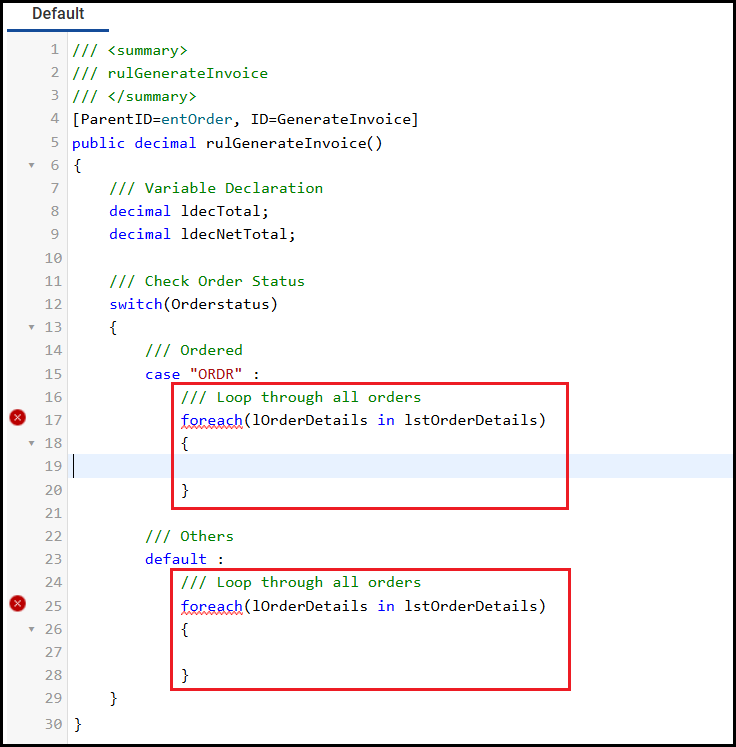Screen dimensions: 736x747
Task: Click 'ldecTotal;' variable on line 8
Action: [225, 211]
